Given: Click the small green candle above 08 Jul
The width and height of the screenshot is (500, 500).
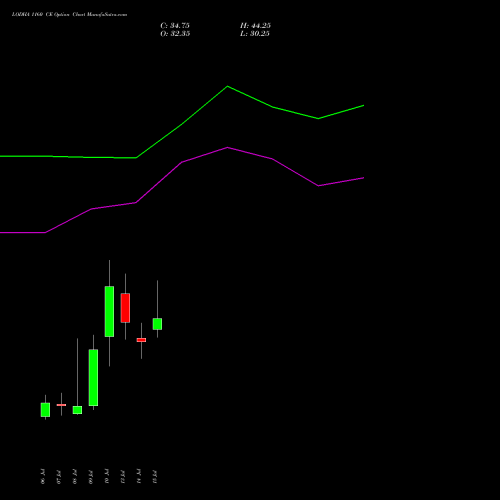Looking at the screenshot, I should pyautogui.click(x=77, y=410).
